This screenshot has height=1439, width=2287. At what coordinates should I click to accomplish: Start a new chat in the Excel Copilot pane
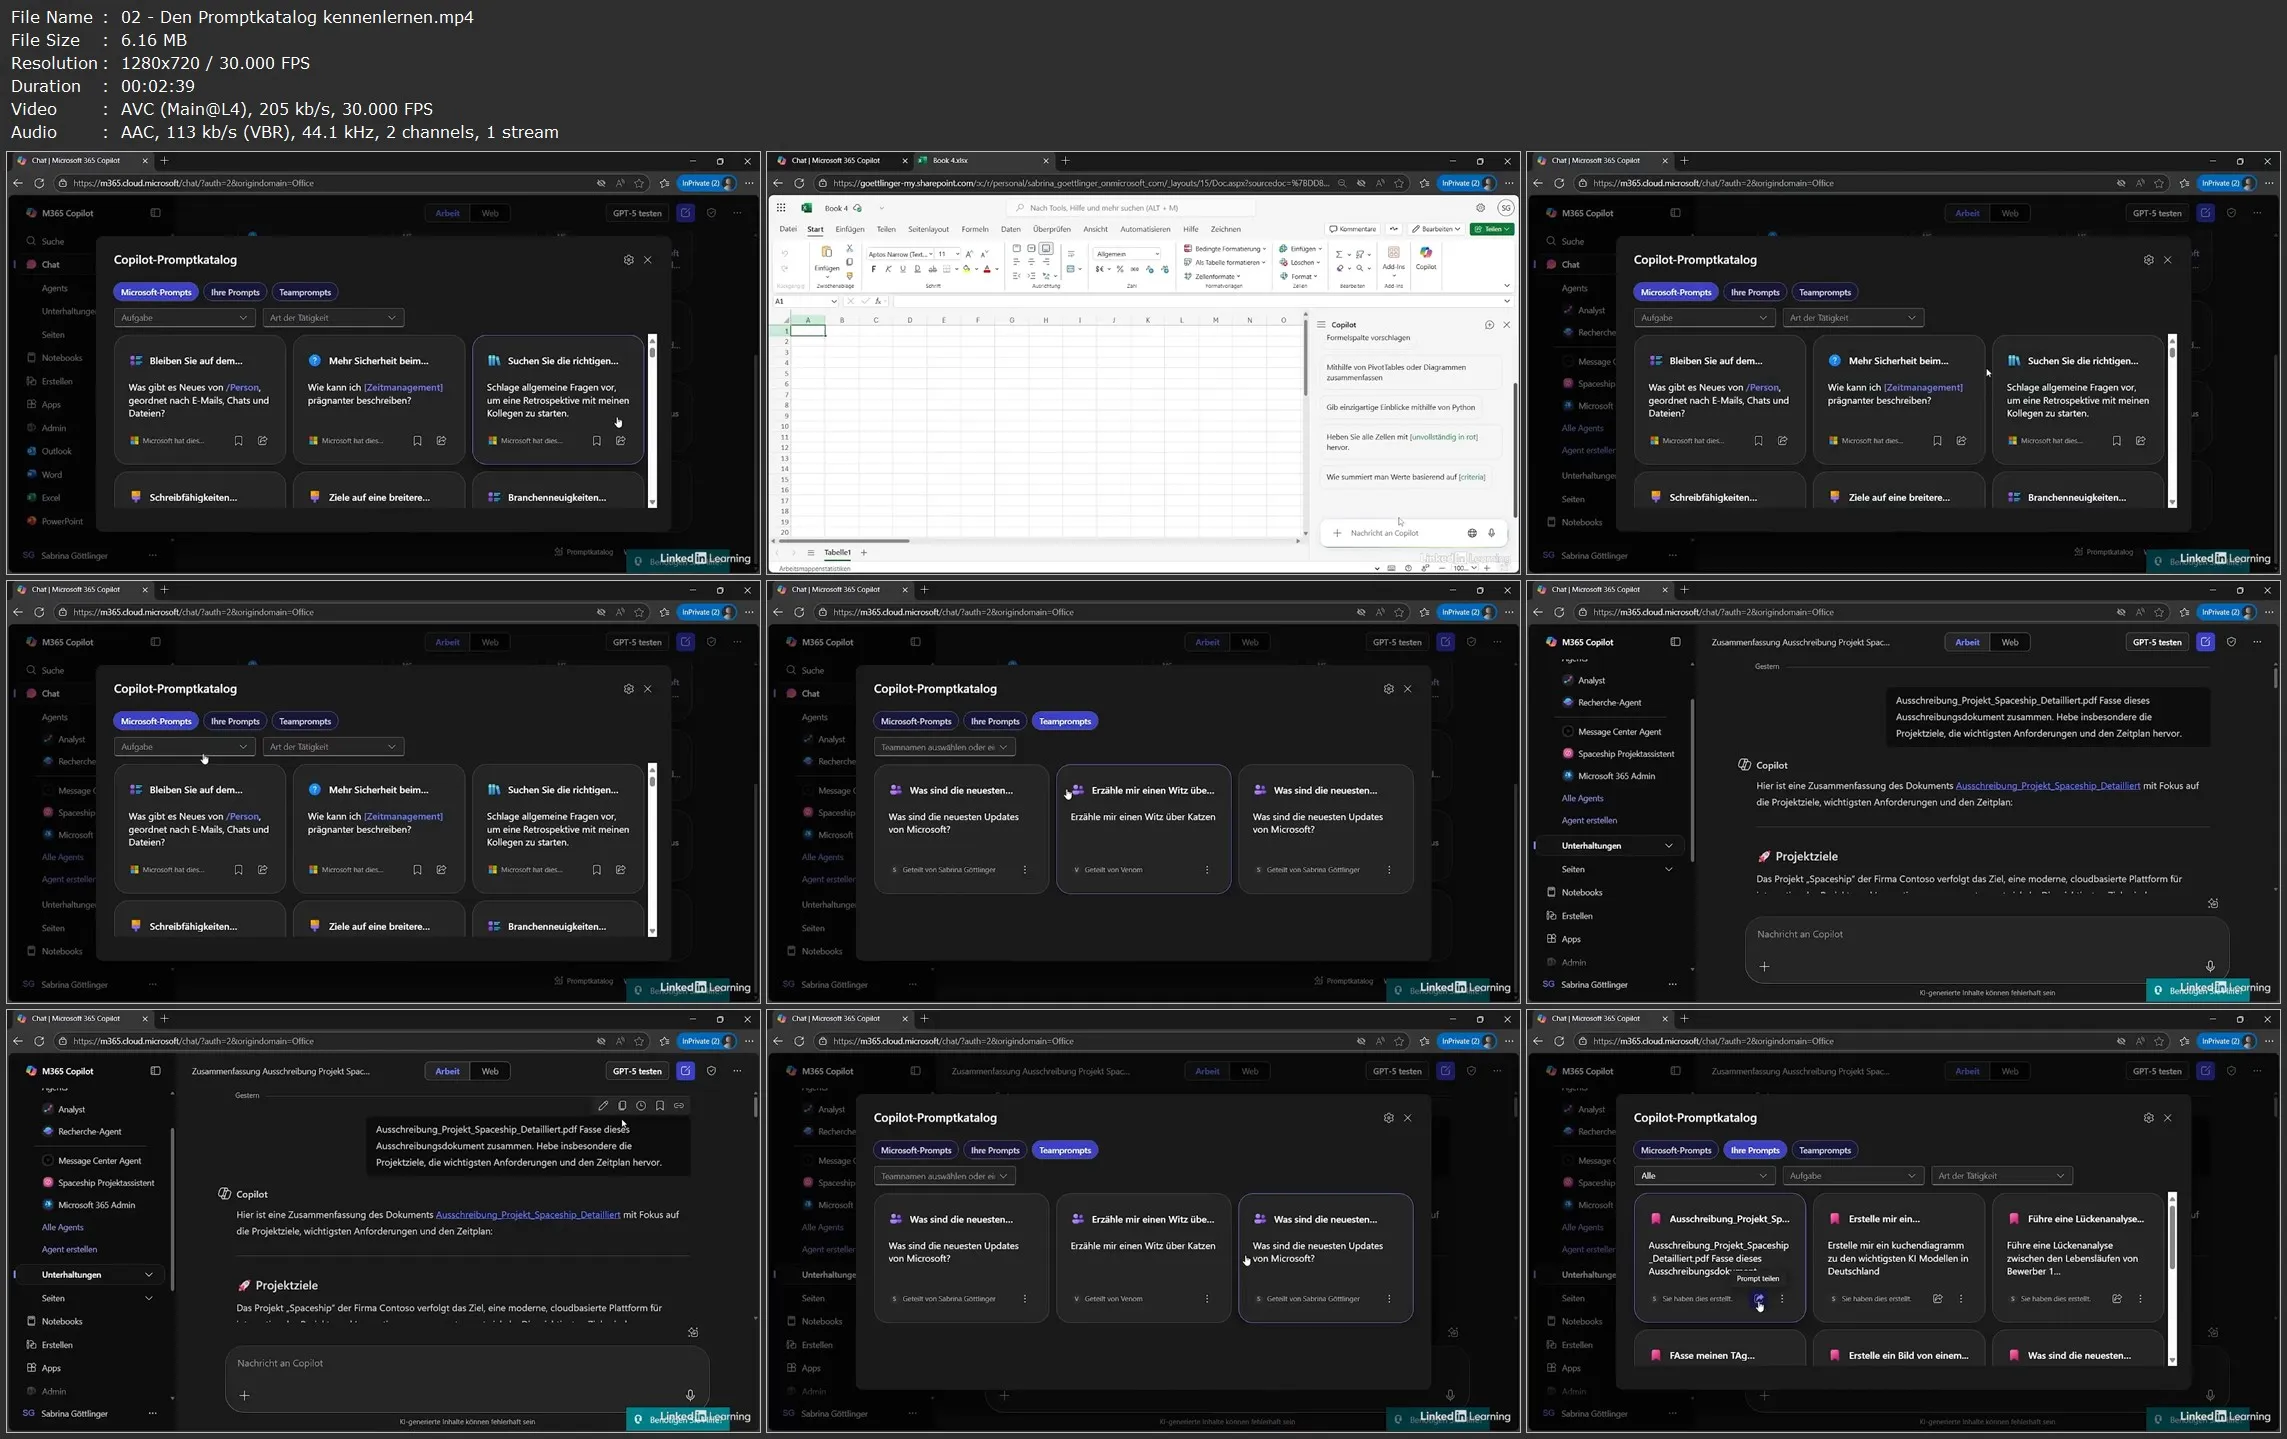click(x=1489, y=325)
